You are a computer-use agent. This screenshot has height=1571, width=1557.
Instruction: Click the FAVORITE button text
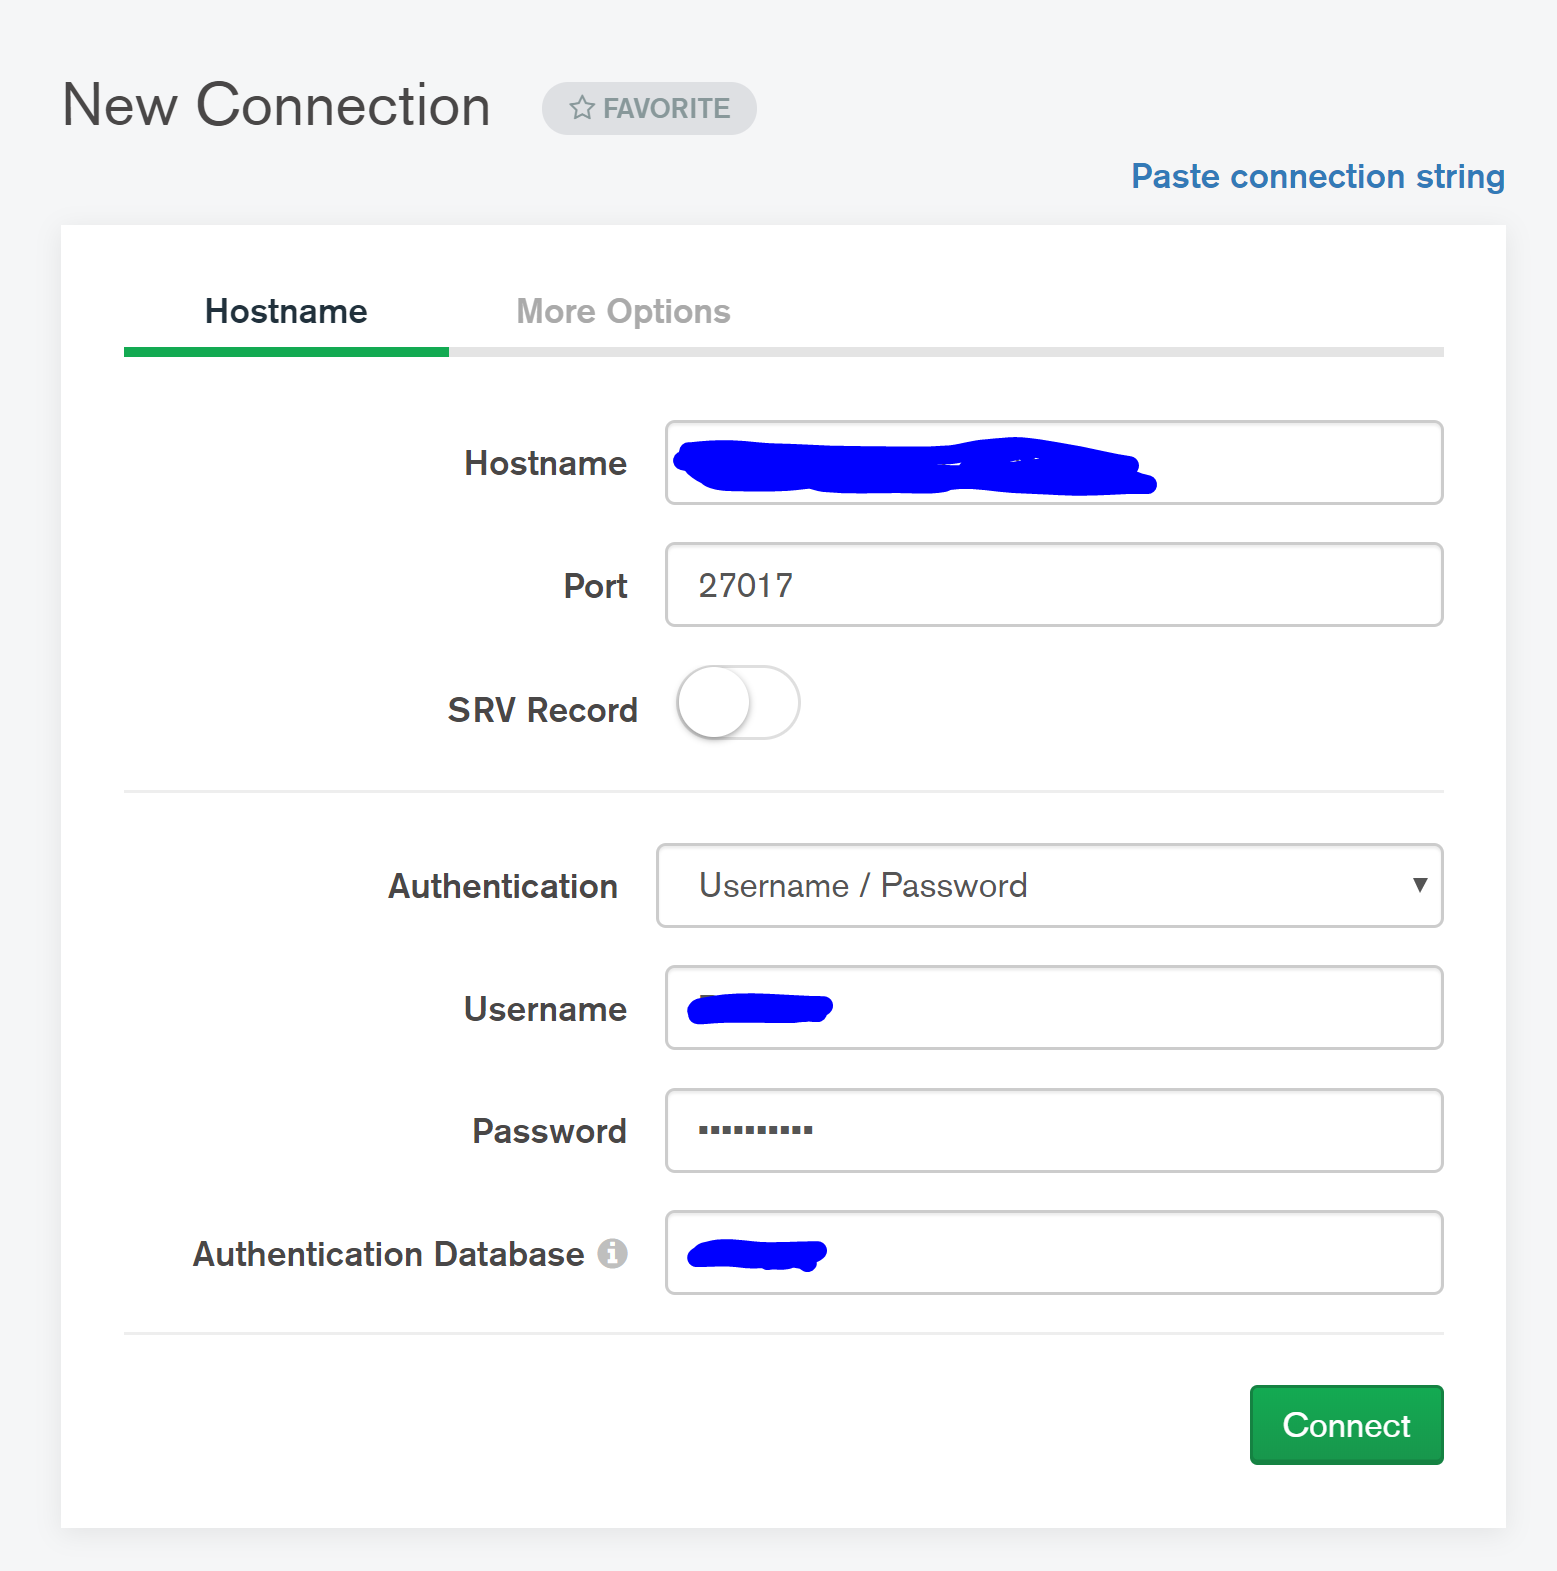coord(666,108)
